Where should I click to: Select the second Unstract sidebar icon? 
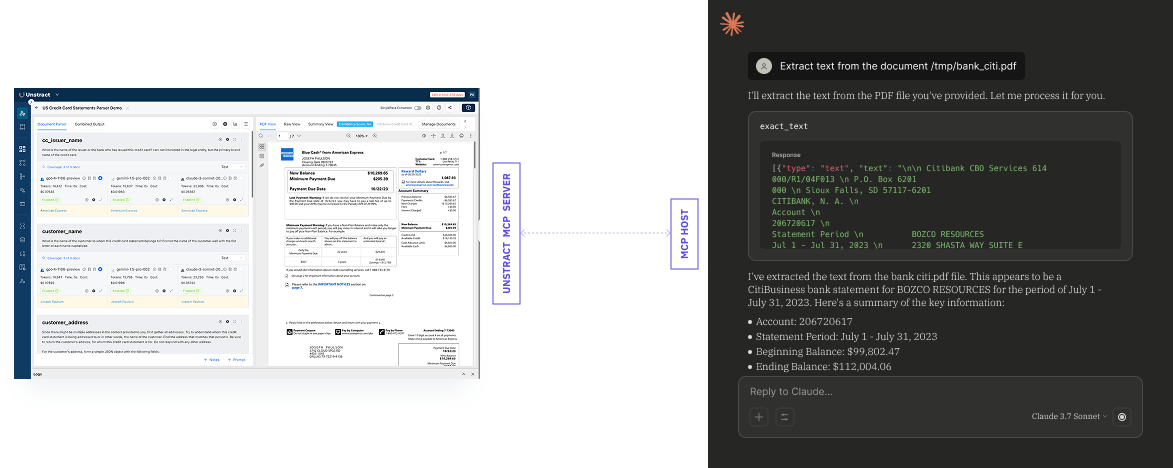(x=22, y=127)
